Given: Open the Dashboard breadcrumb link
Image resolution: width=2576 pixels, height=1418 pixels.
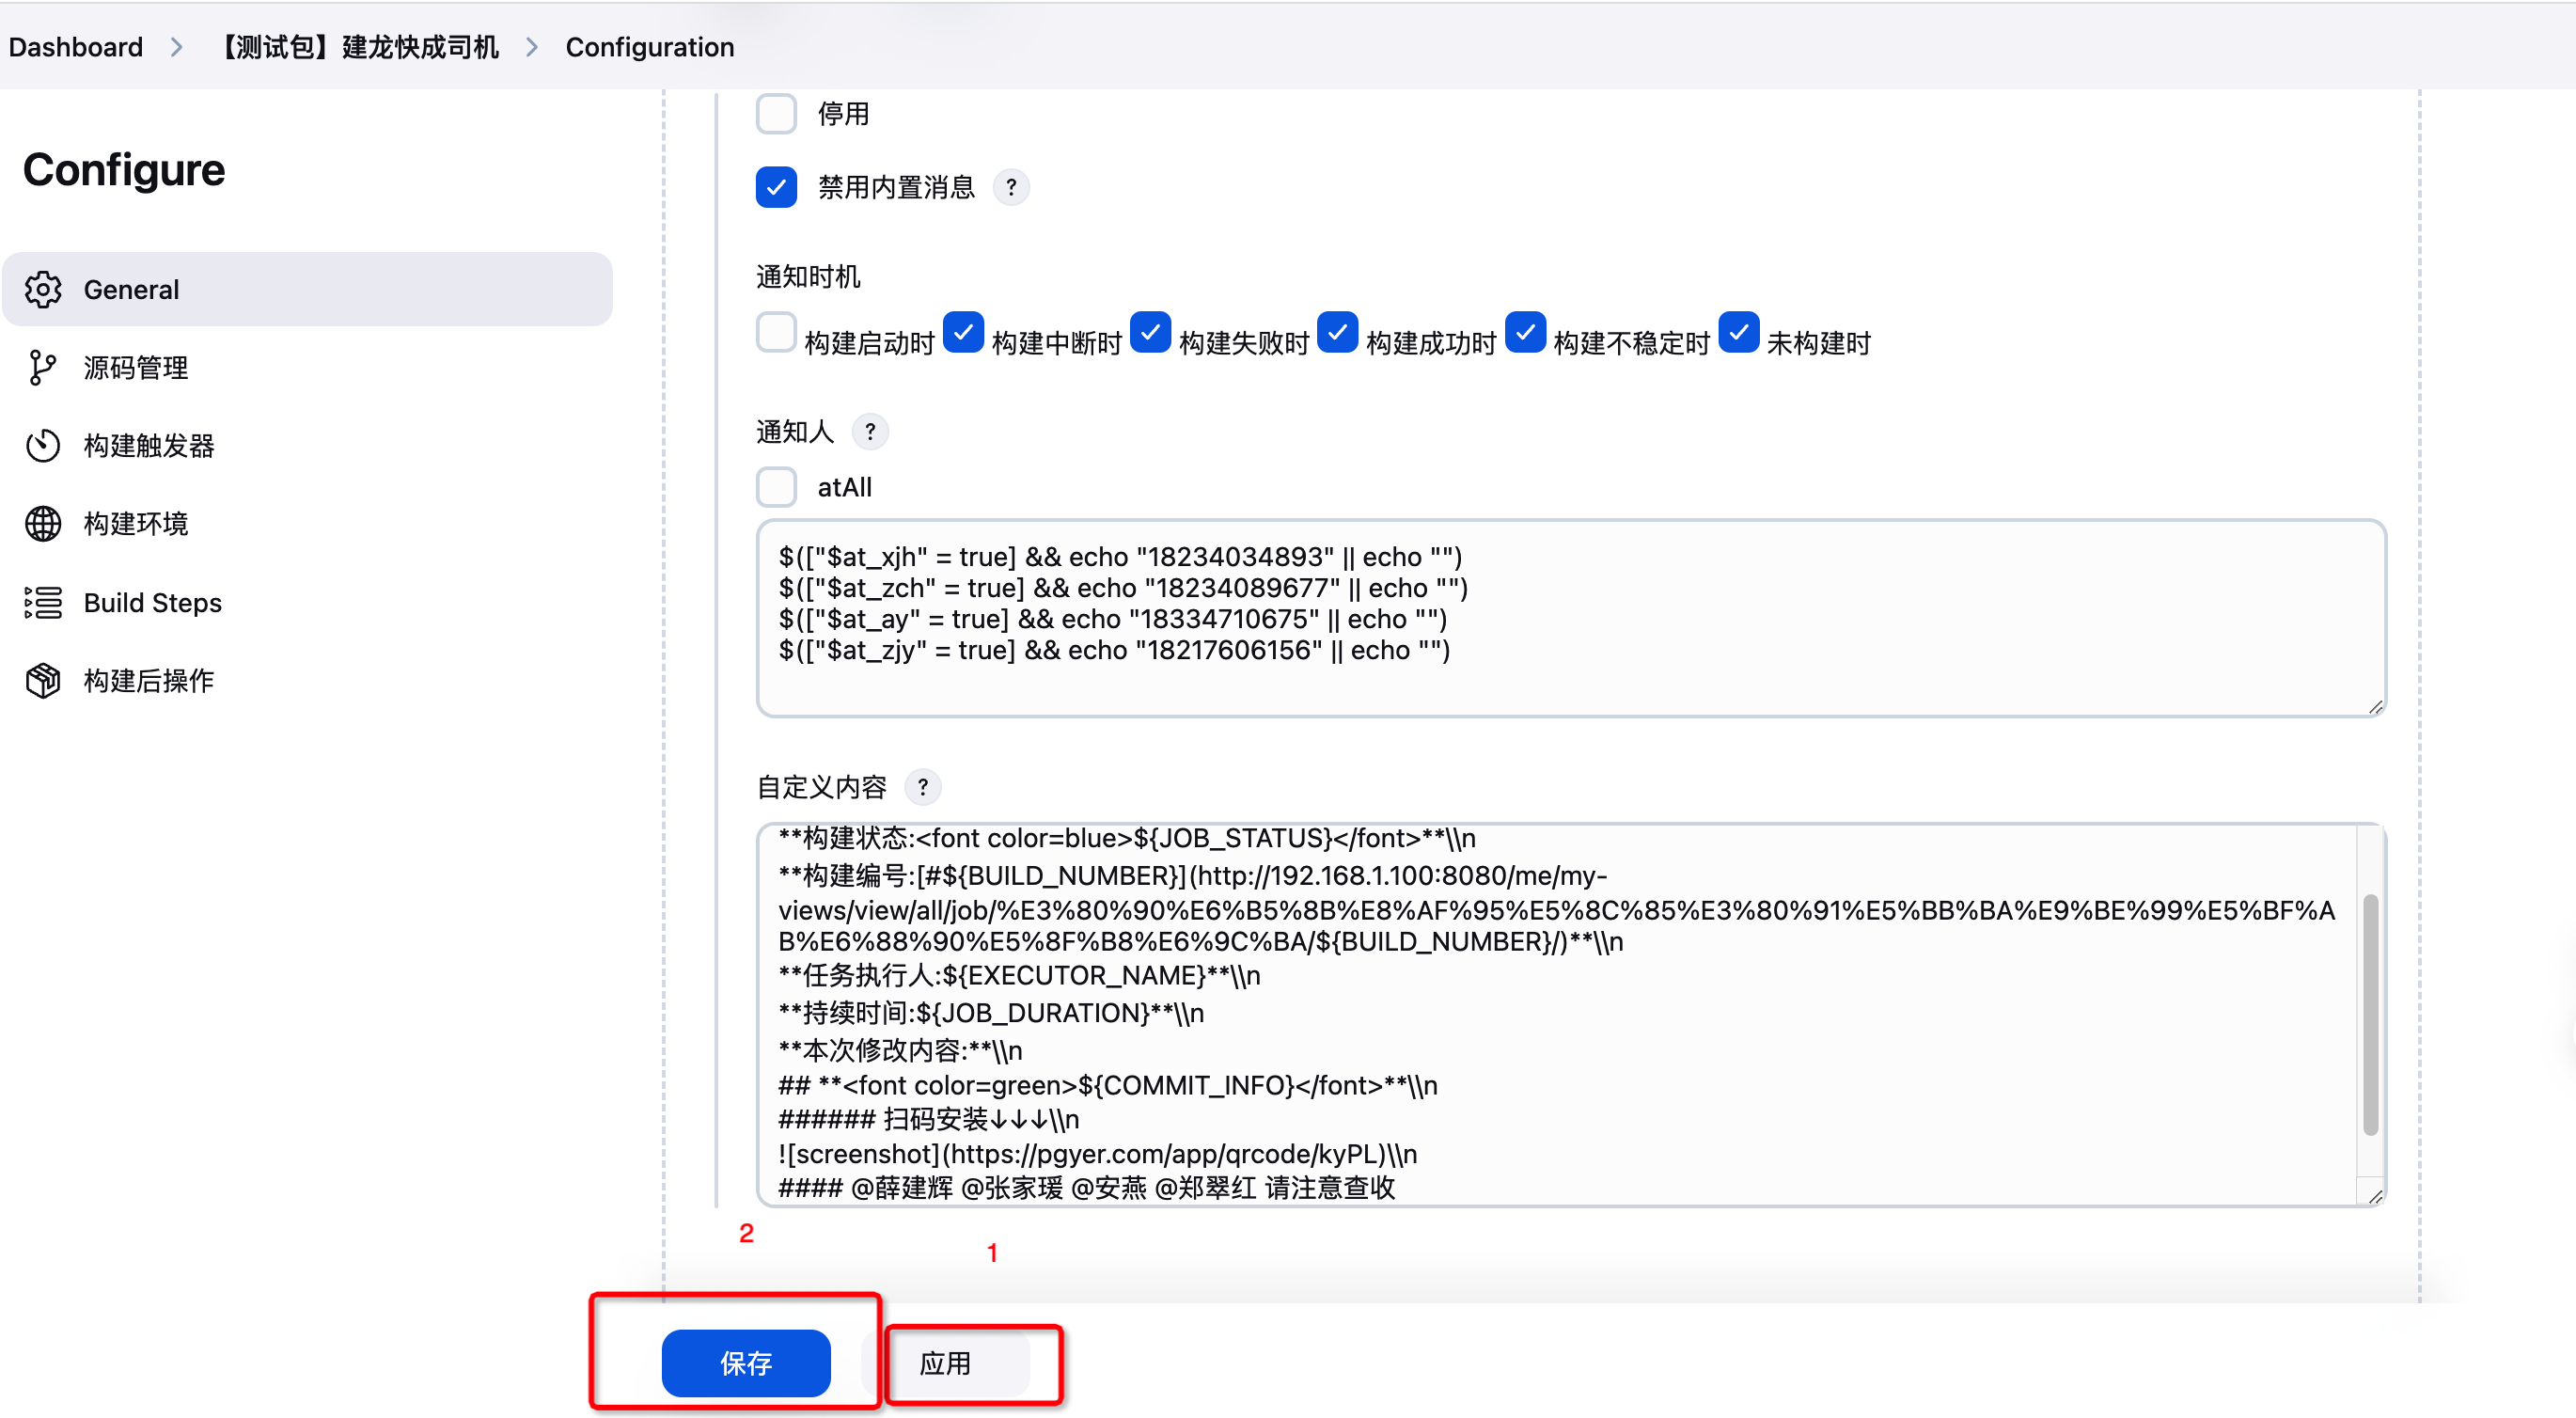Looking at the screenshot, I should [x=76, y=47].
